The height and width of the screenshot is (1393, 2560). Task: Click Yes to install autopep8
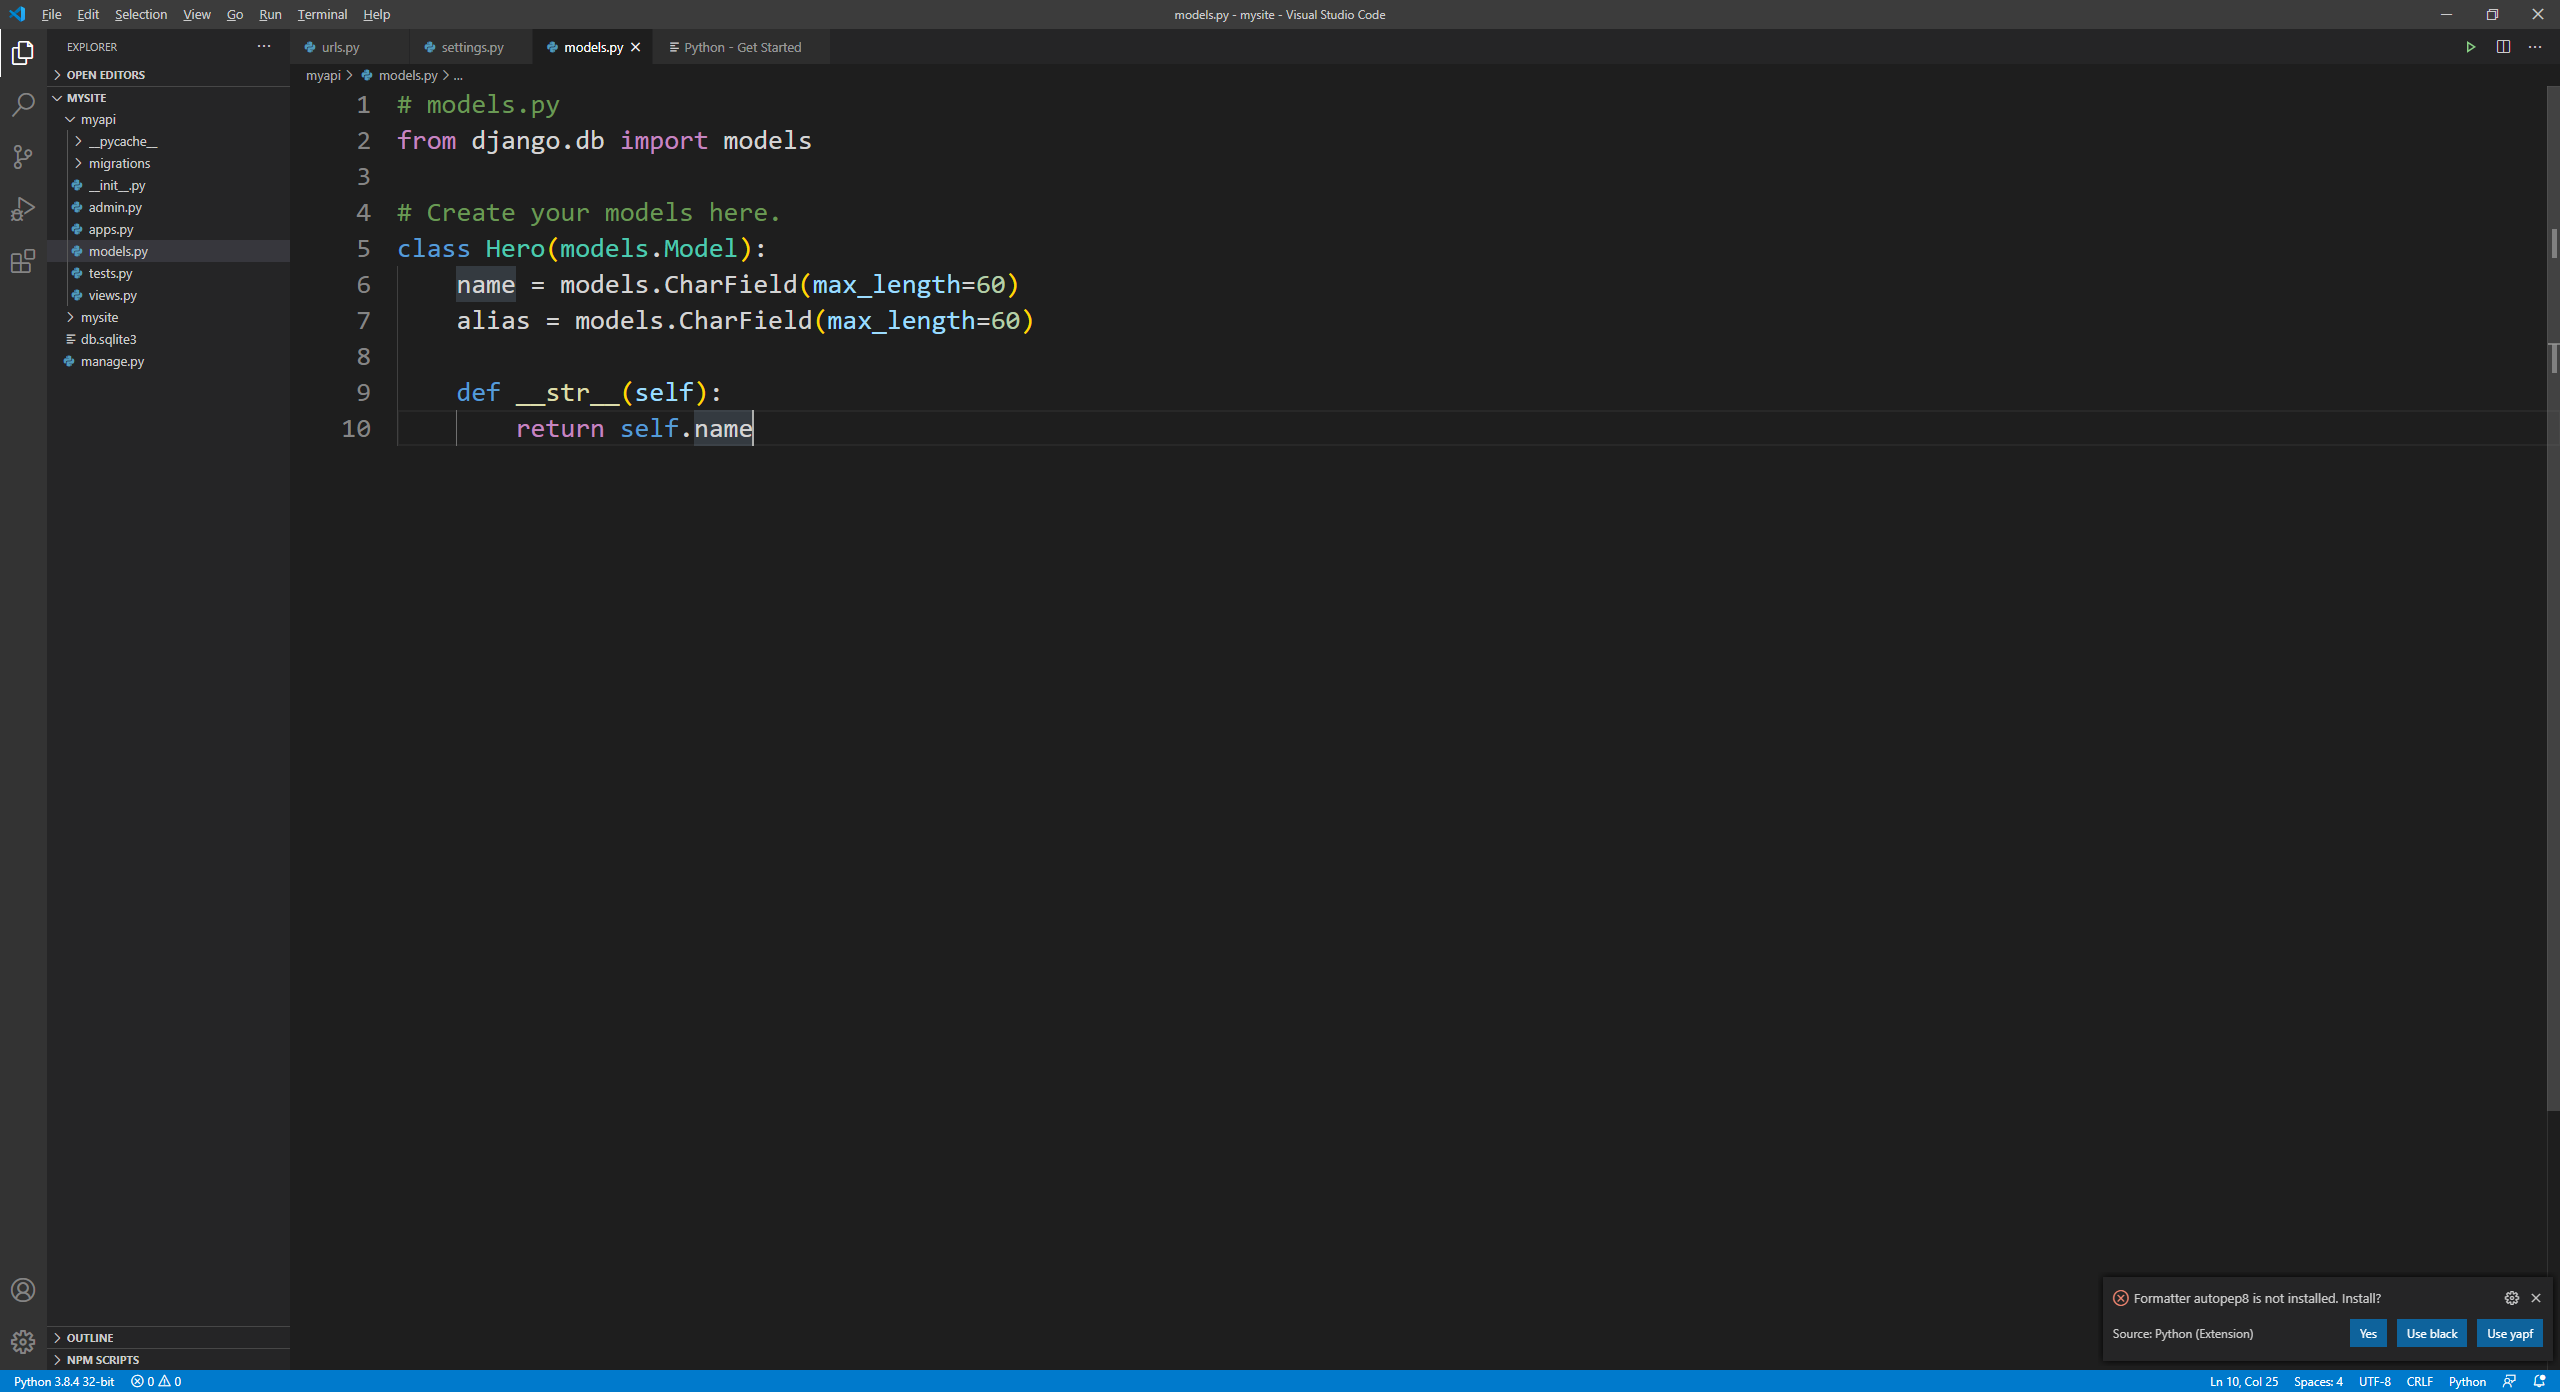(2368, 1333)
